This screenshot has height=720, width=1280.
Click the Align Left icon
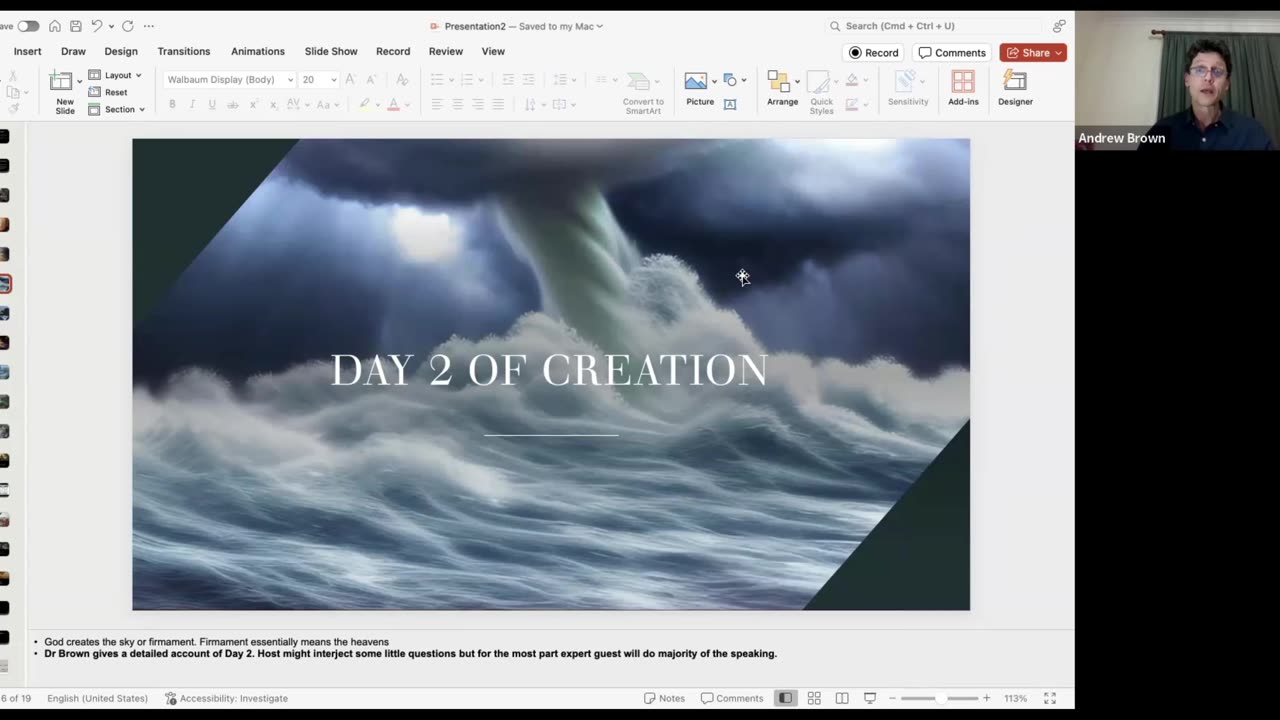[437, 104]
